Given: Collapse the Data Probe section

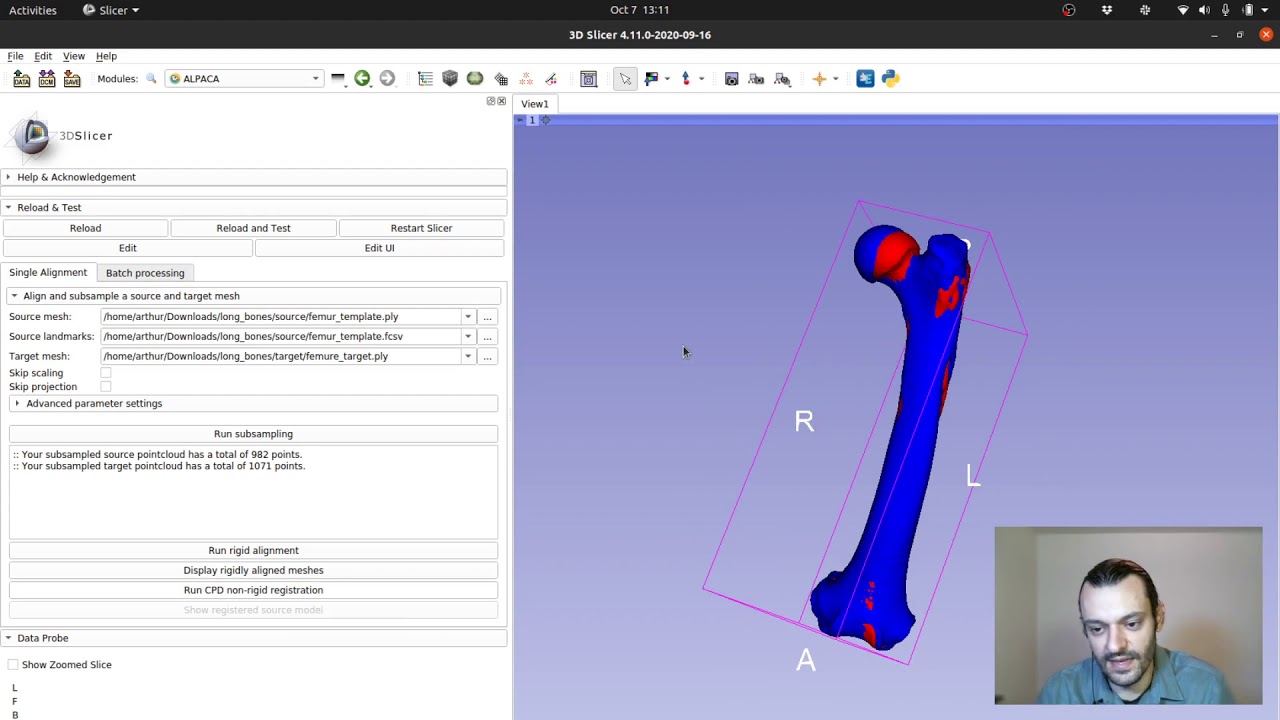Looking at the screenshot, I should tap(254, 638).
